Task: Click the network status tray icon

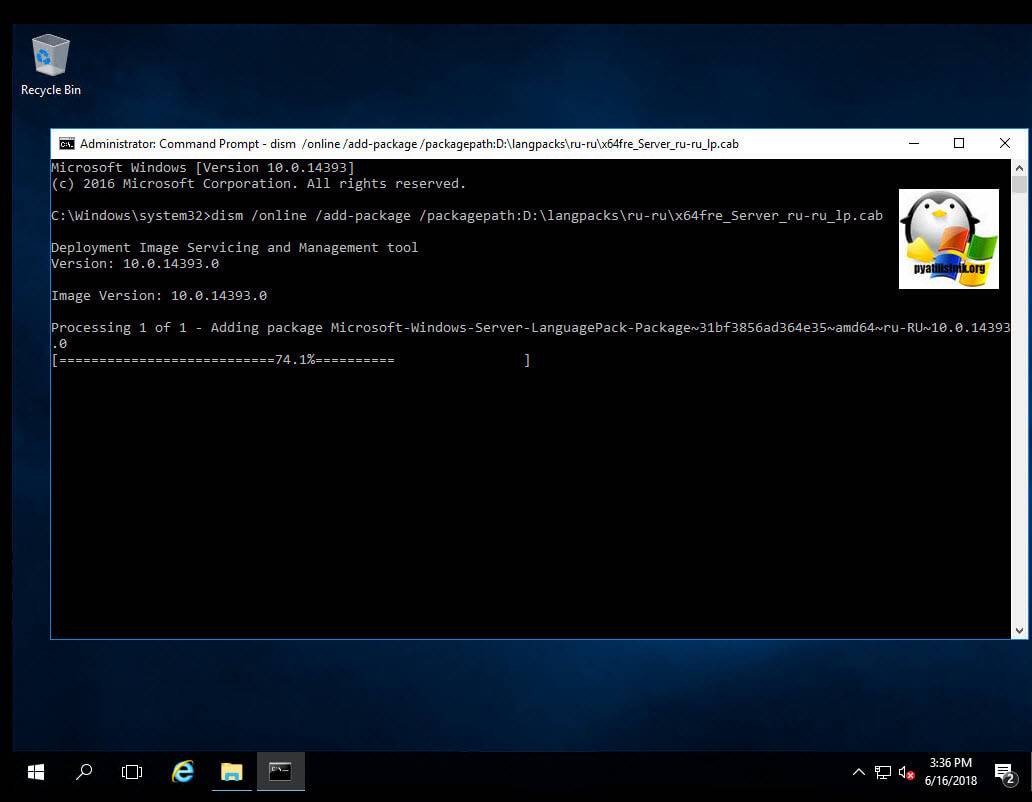Action: (882, 773)
